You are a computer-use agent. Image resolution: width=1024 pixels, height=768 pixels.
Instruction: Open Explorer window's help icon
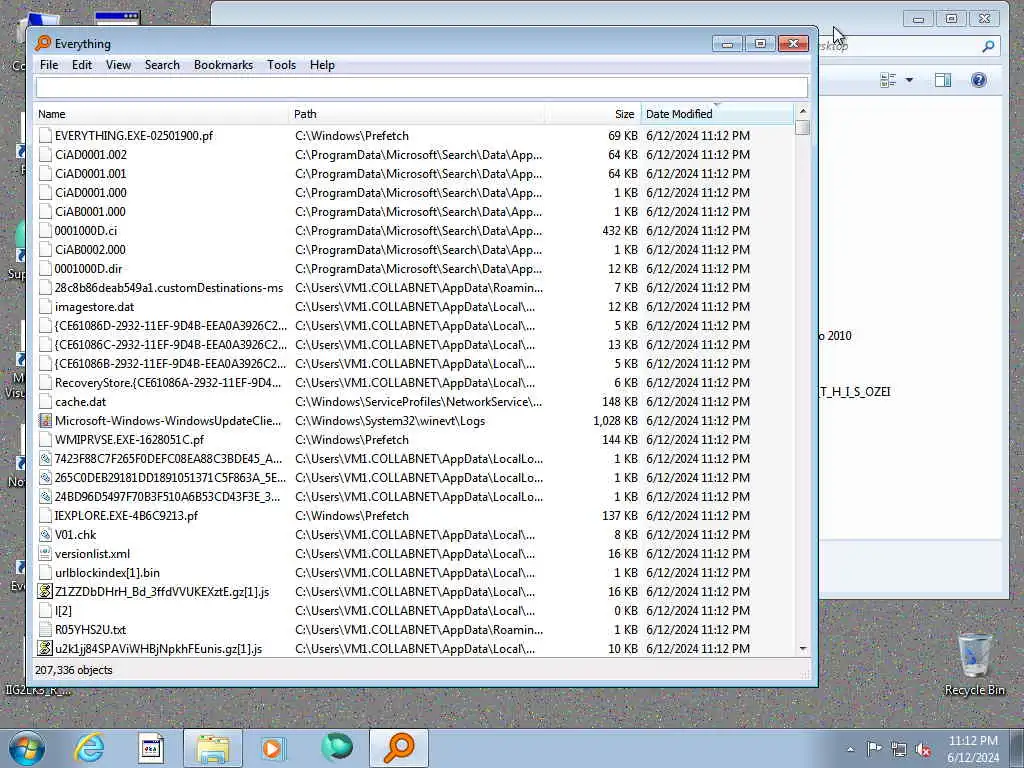tap(978, 80)
